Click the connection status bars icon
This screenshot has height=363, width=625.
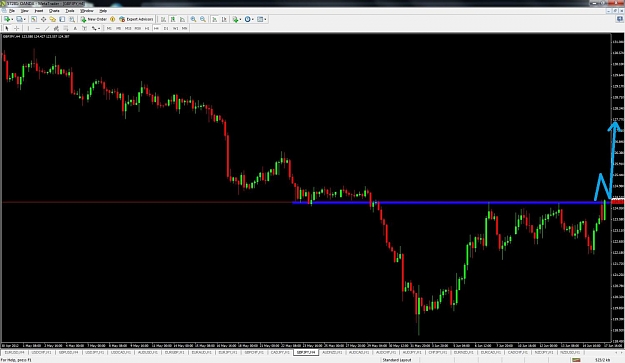[576, 360]
